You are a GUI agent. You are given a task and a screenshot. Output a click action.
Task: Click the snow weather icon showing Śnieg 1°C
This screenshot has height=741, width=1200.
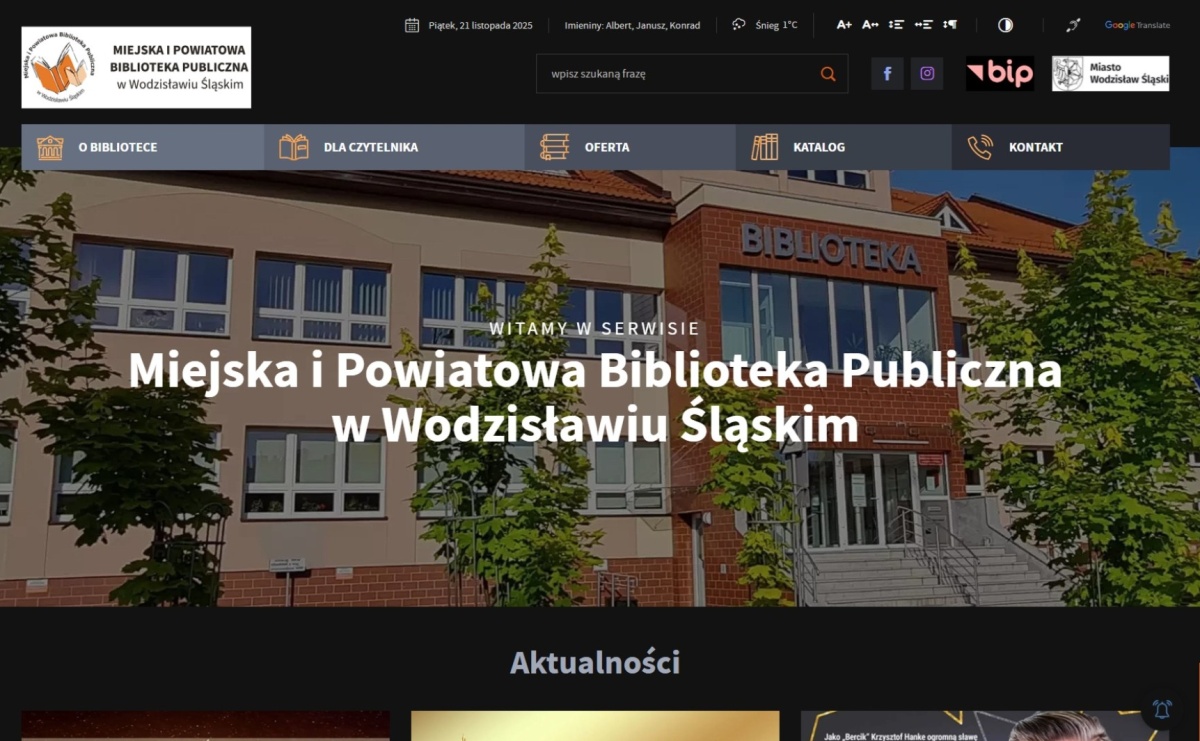(741, 25)
